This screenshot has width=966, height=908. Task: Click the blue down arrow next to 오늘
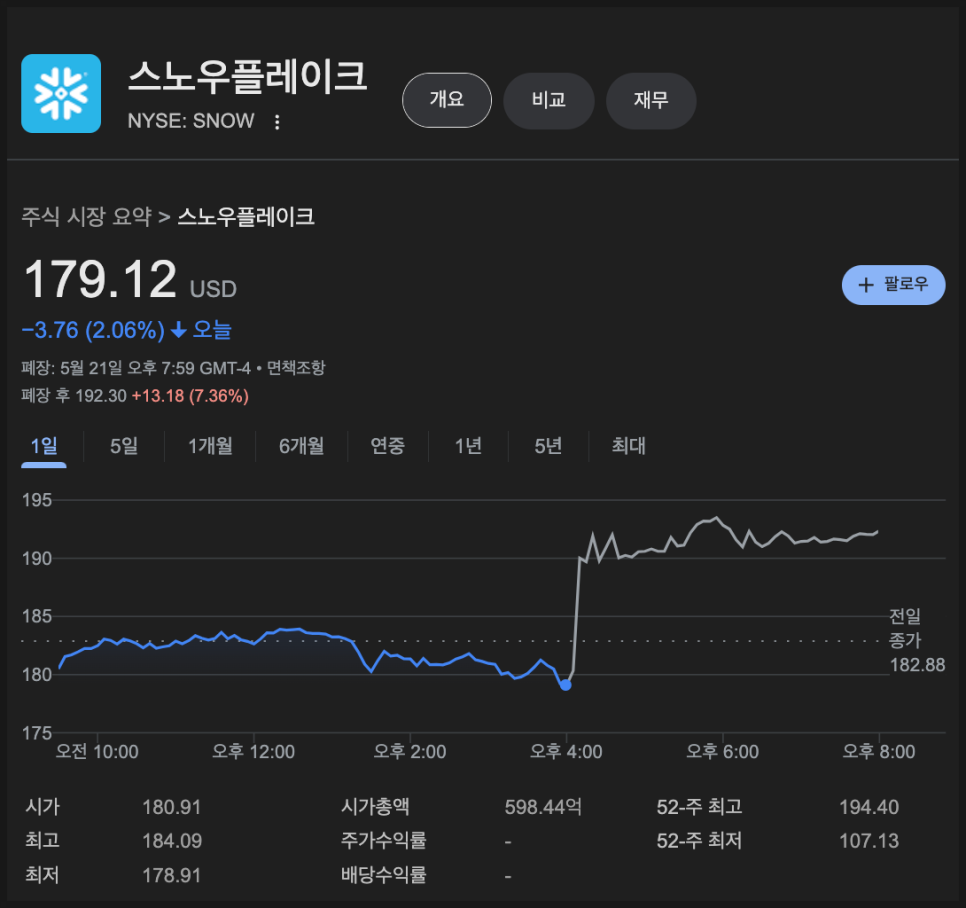tap(179, 330)
